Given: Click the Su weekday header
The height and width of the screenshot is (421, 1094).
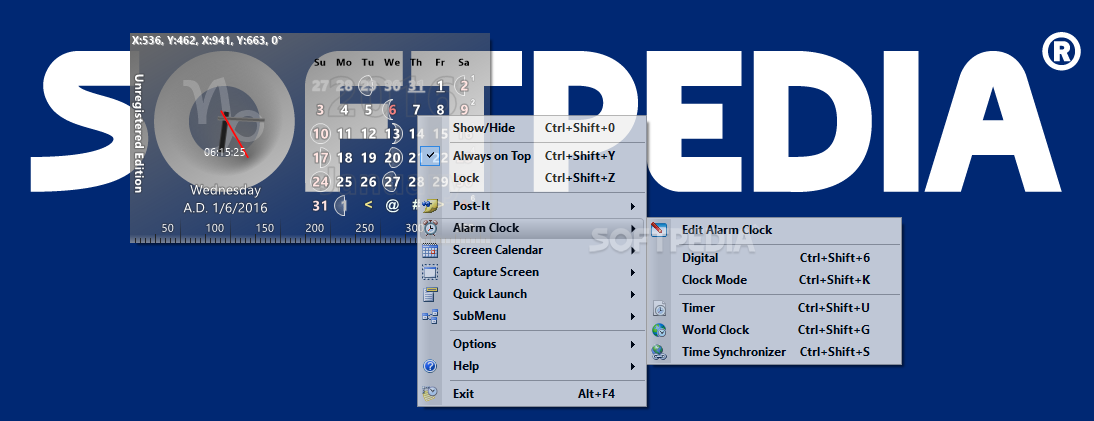Looking at the screenshot, I should coord(320,62).
